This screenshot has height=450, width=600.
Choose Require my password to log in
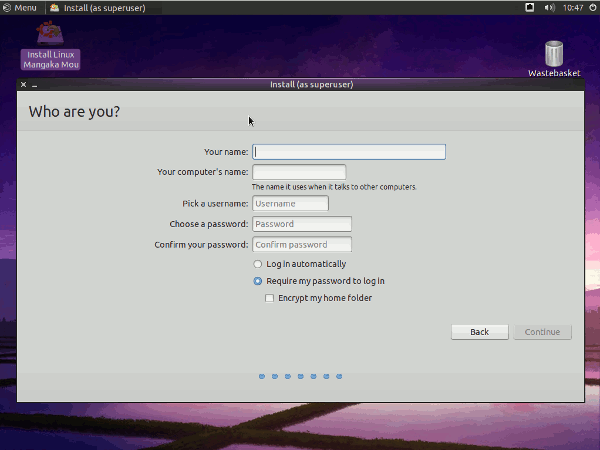(x=258, y=281)
